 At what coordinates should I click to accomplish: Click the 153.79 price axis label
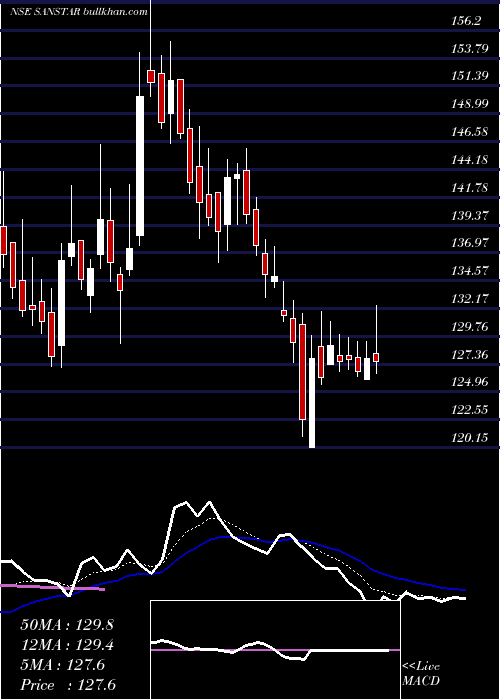470,49
